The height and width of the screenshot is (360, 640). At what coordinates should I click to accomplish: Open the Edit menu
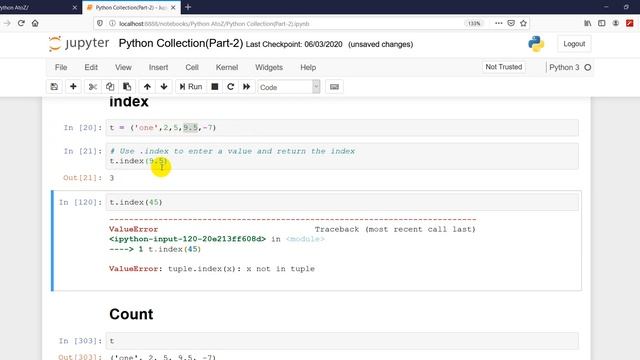[91, 67]
